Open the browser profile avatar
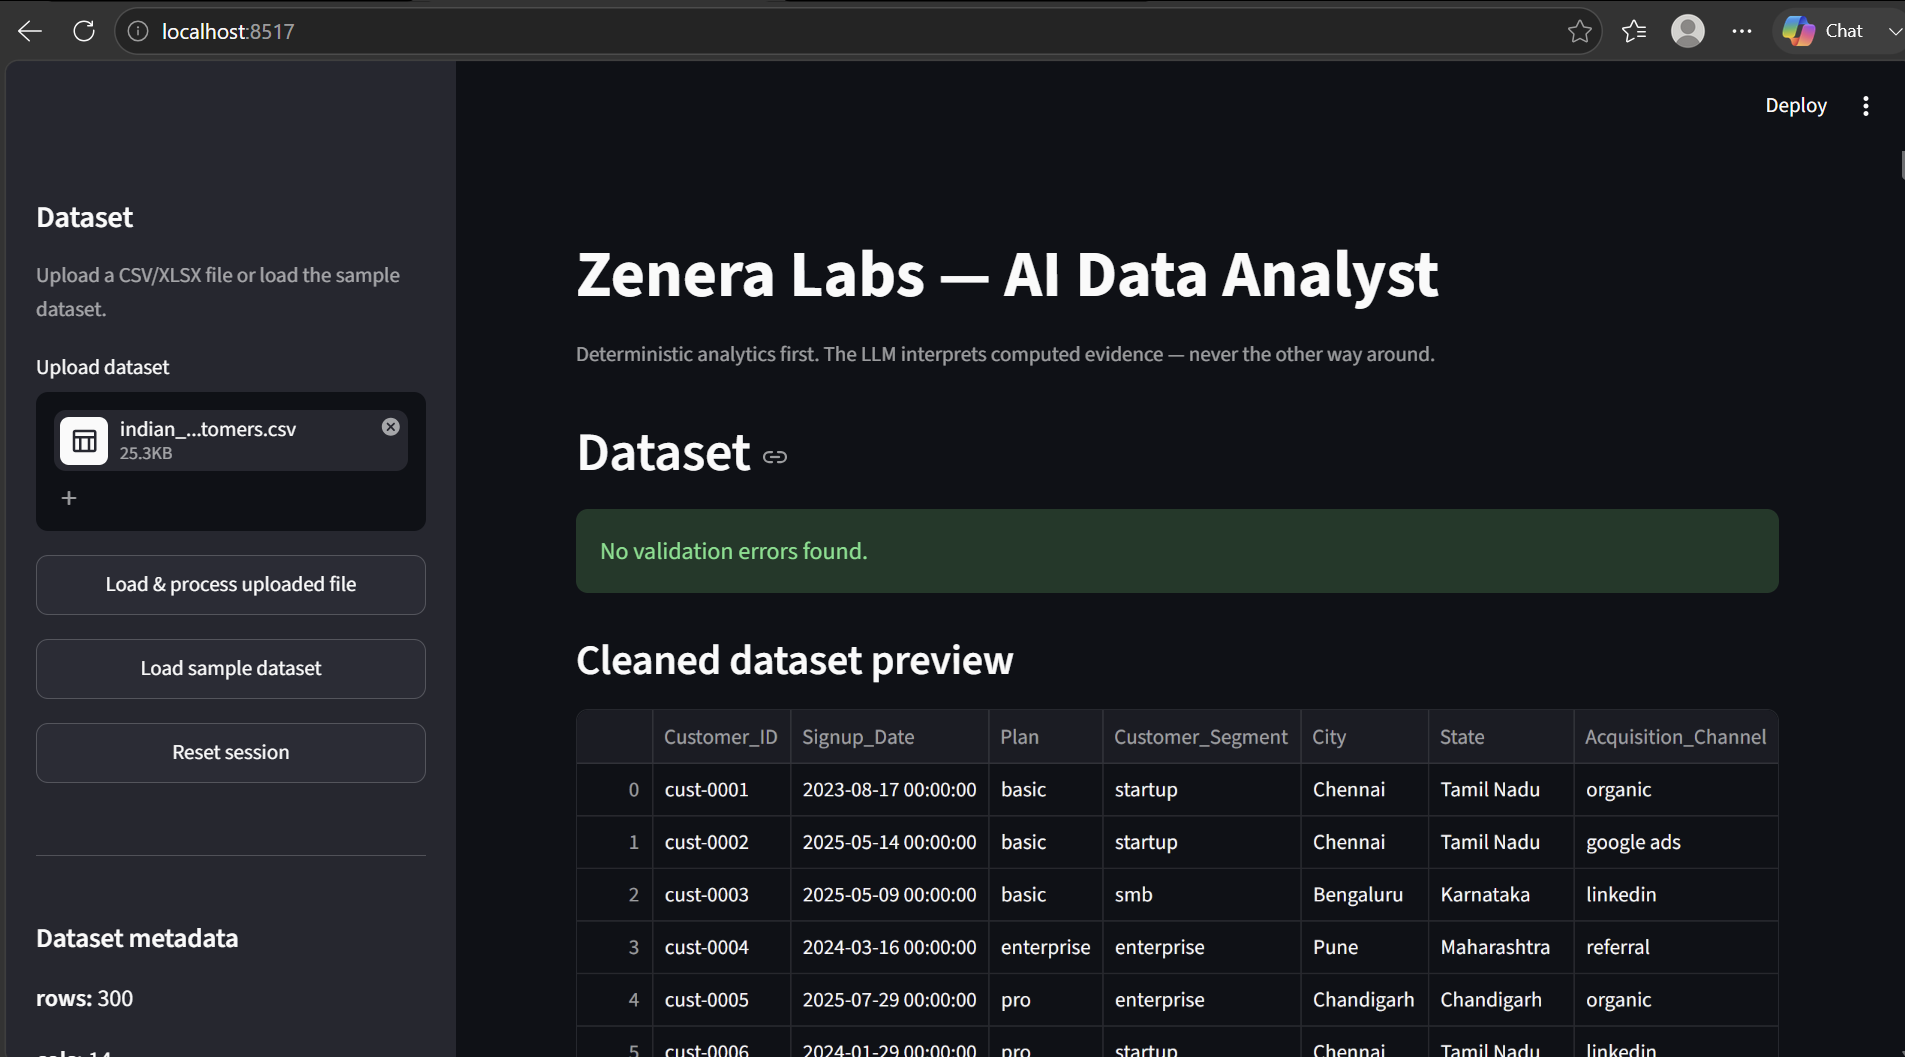Screen dimensions: 1905x1057 pyautogui.click(x=1688, y=31)
